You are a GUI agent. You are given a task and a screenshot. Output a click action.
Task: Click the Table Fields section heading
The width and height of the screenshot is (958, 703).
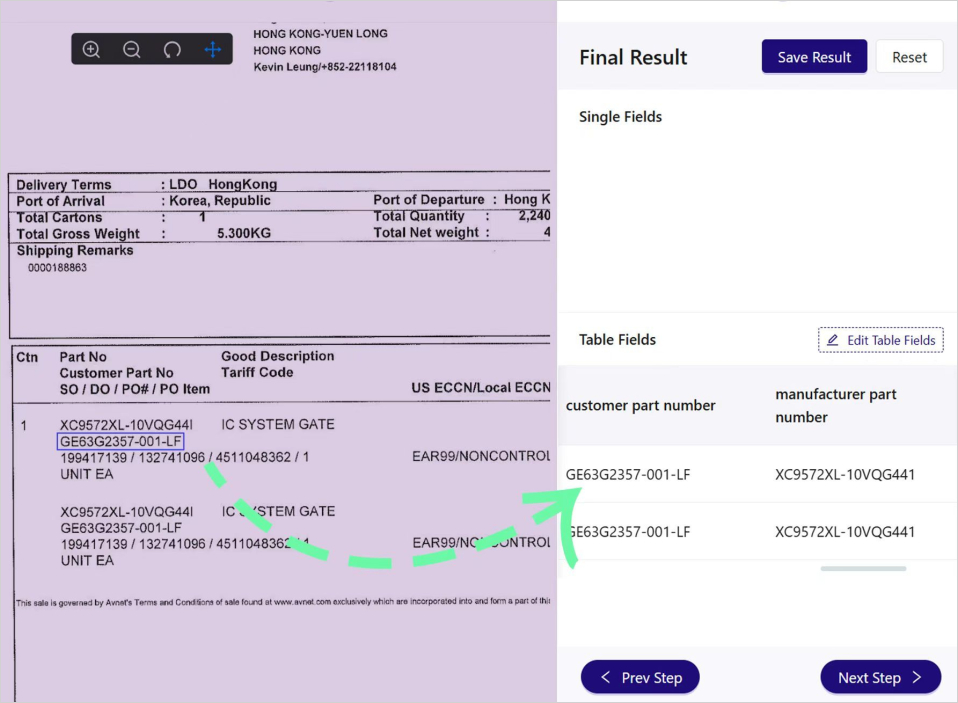pyautogui.click(x=617, y=340)
